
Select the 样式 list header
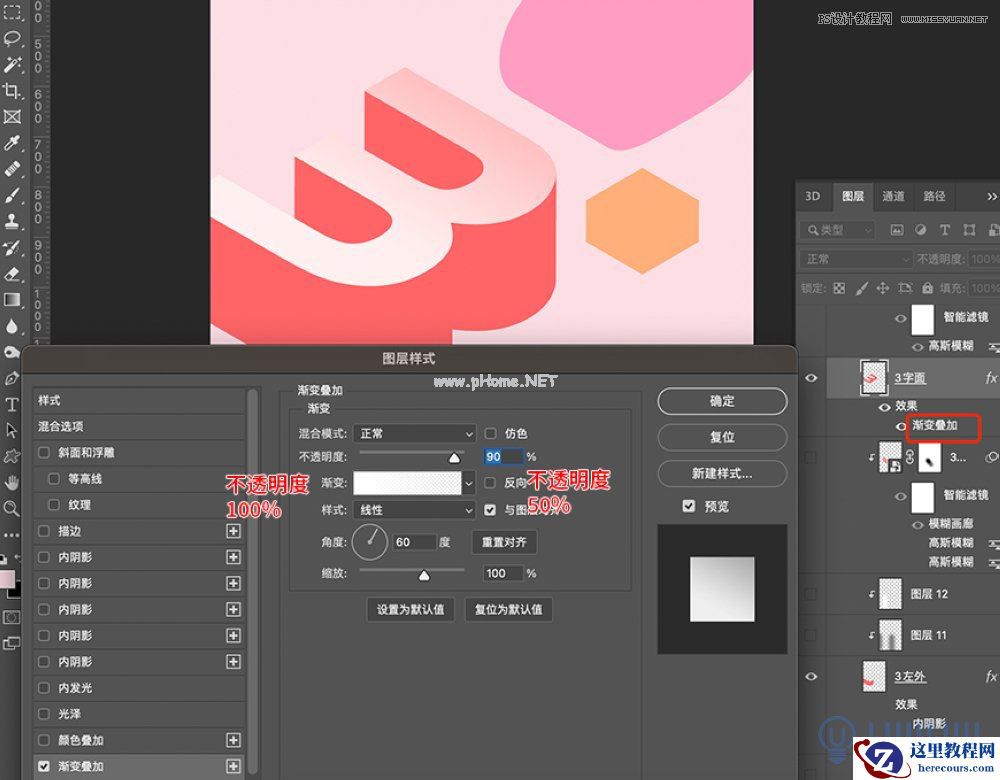(x=139, y=400)
